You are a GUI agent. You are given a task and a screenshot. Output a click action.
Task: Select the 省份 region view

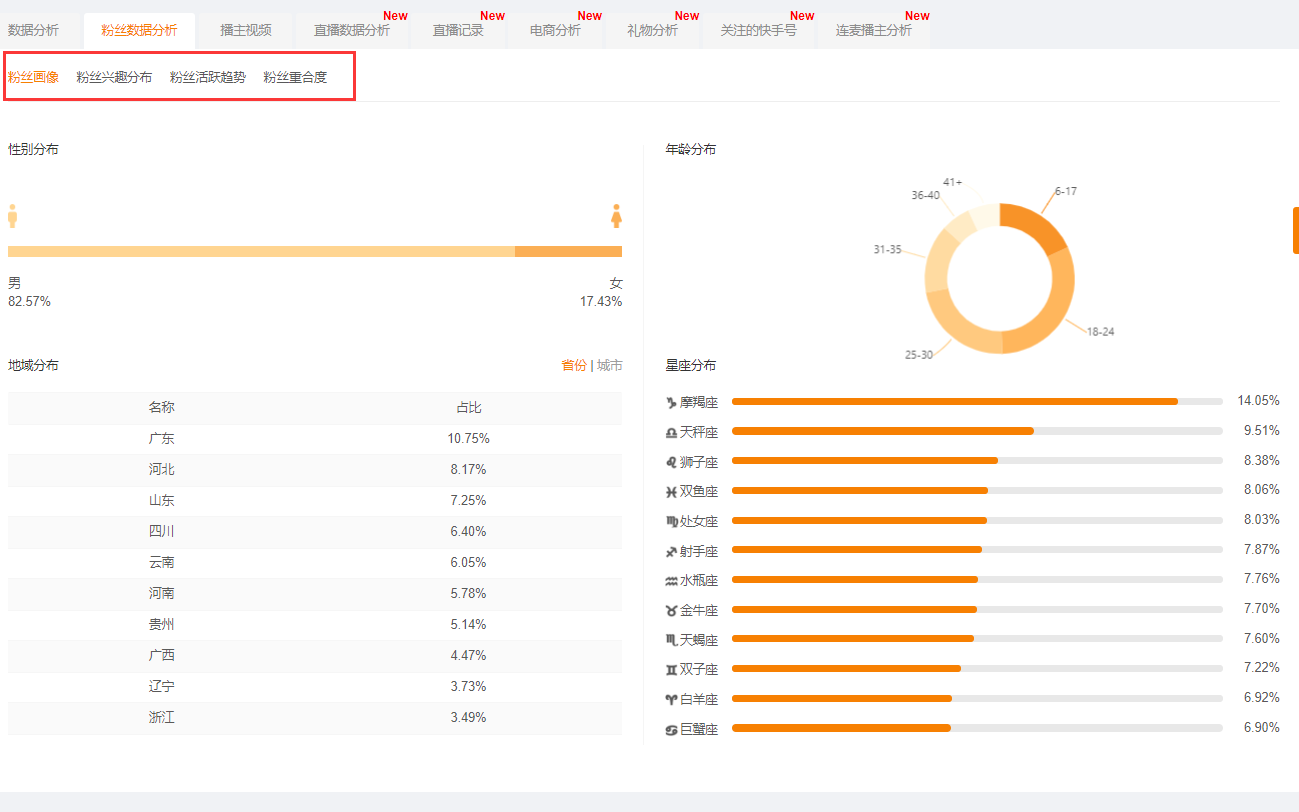(x=574, y=365)
